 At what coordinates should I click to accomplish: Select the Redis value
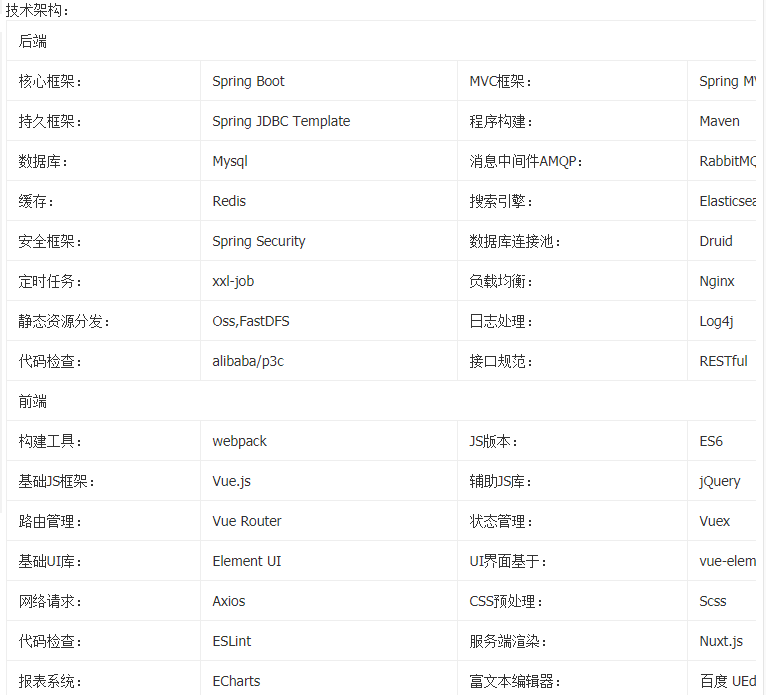click(x=229, y=201)
